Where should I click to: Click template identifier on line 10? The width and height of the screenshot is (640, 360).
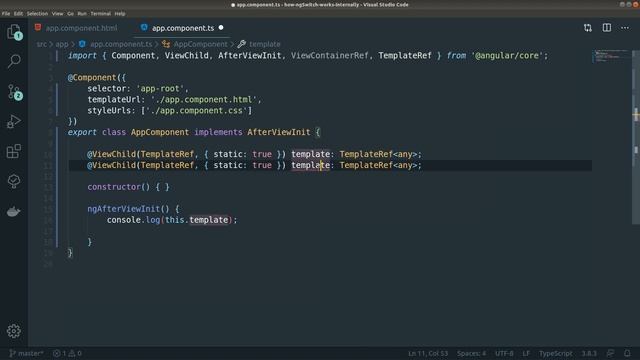(x=311, y=154)
